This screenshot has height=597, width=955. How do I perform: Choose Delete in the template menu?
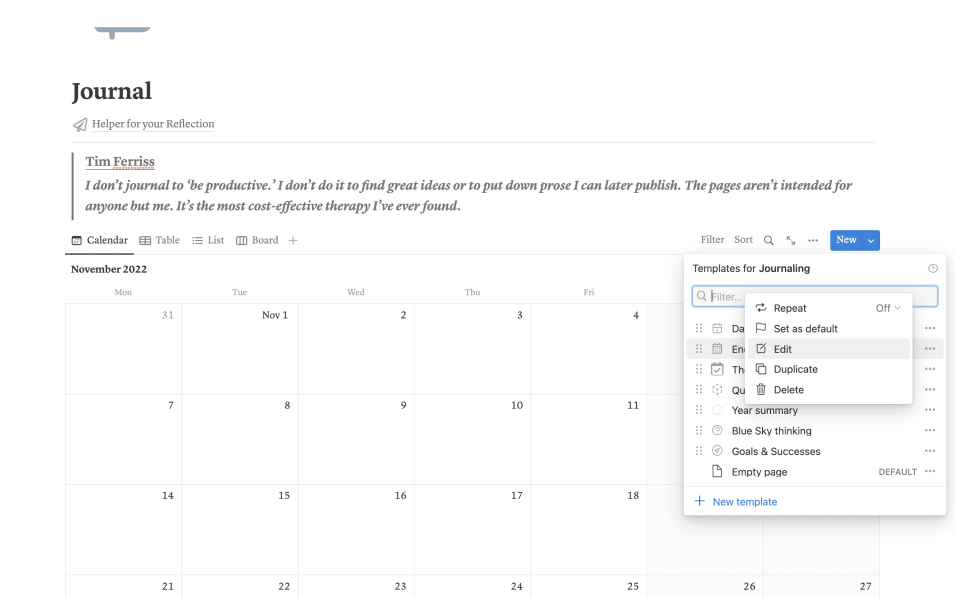(828, 390)
